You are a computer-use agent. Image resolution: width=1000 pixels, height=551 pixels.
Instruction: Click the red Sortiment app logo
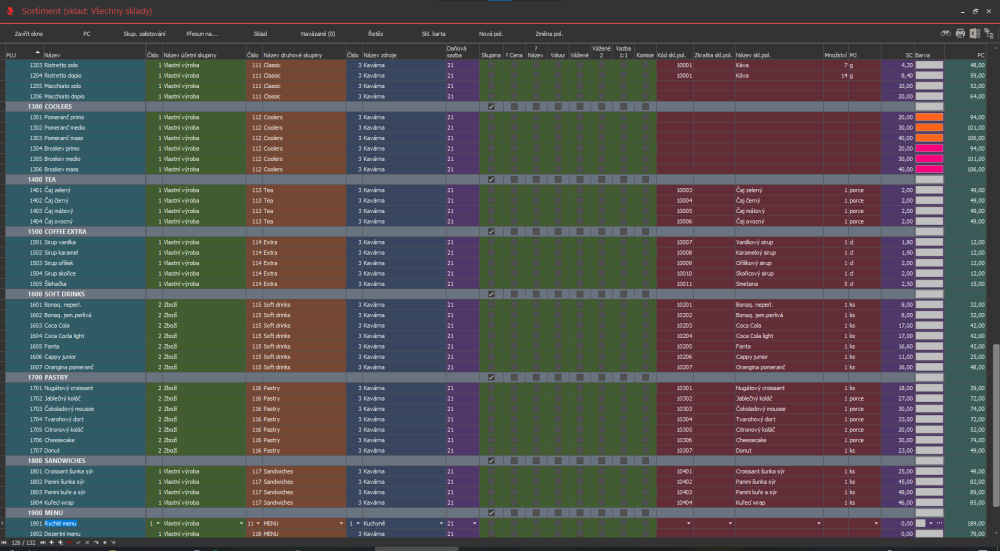[x=10, y=11]
